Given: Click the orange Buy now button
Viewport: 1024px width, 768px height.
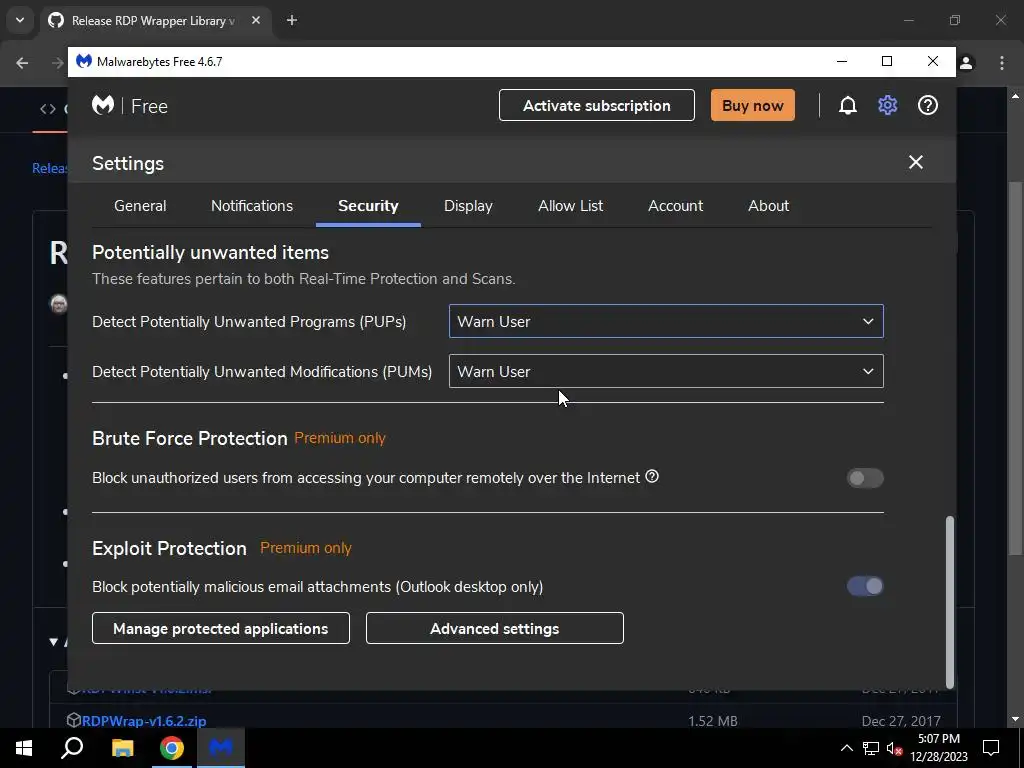Looking at the screenshot, I should (752, 105).
